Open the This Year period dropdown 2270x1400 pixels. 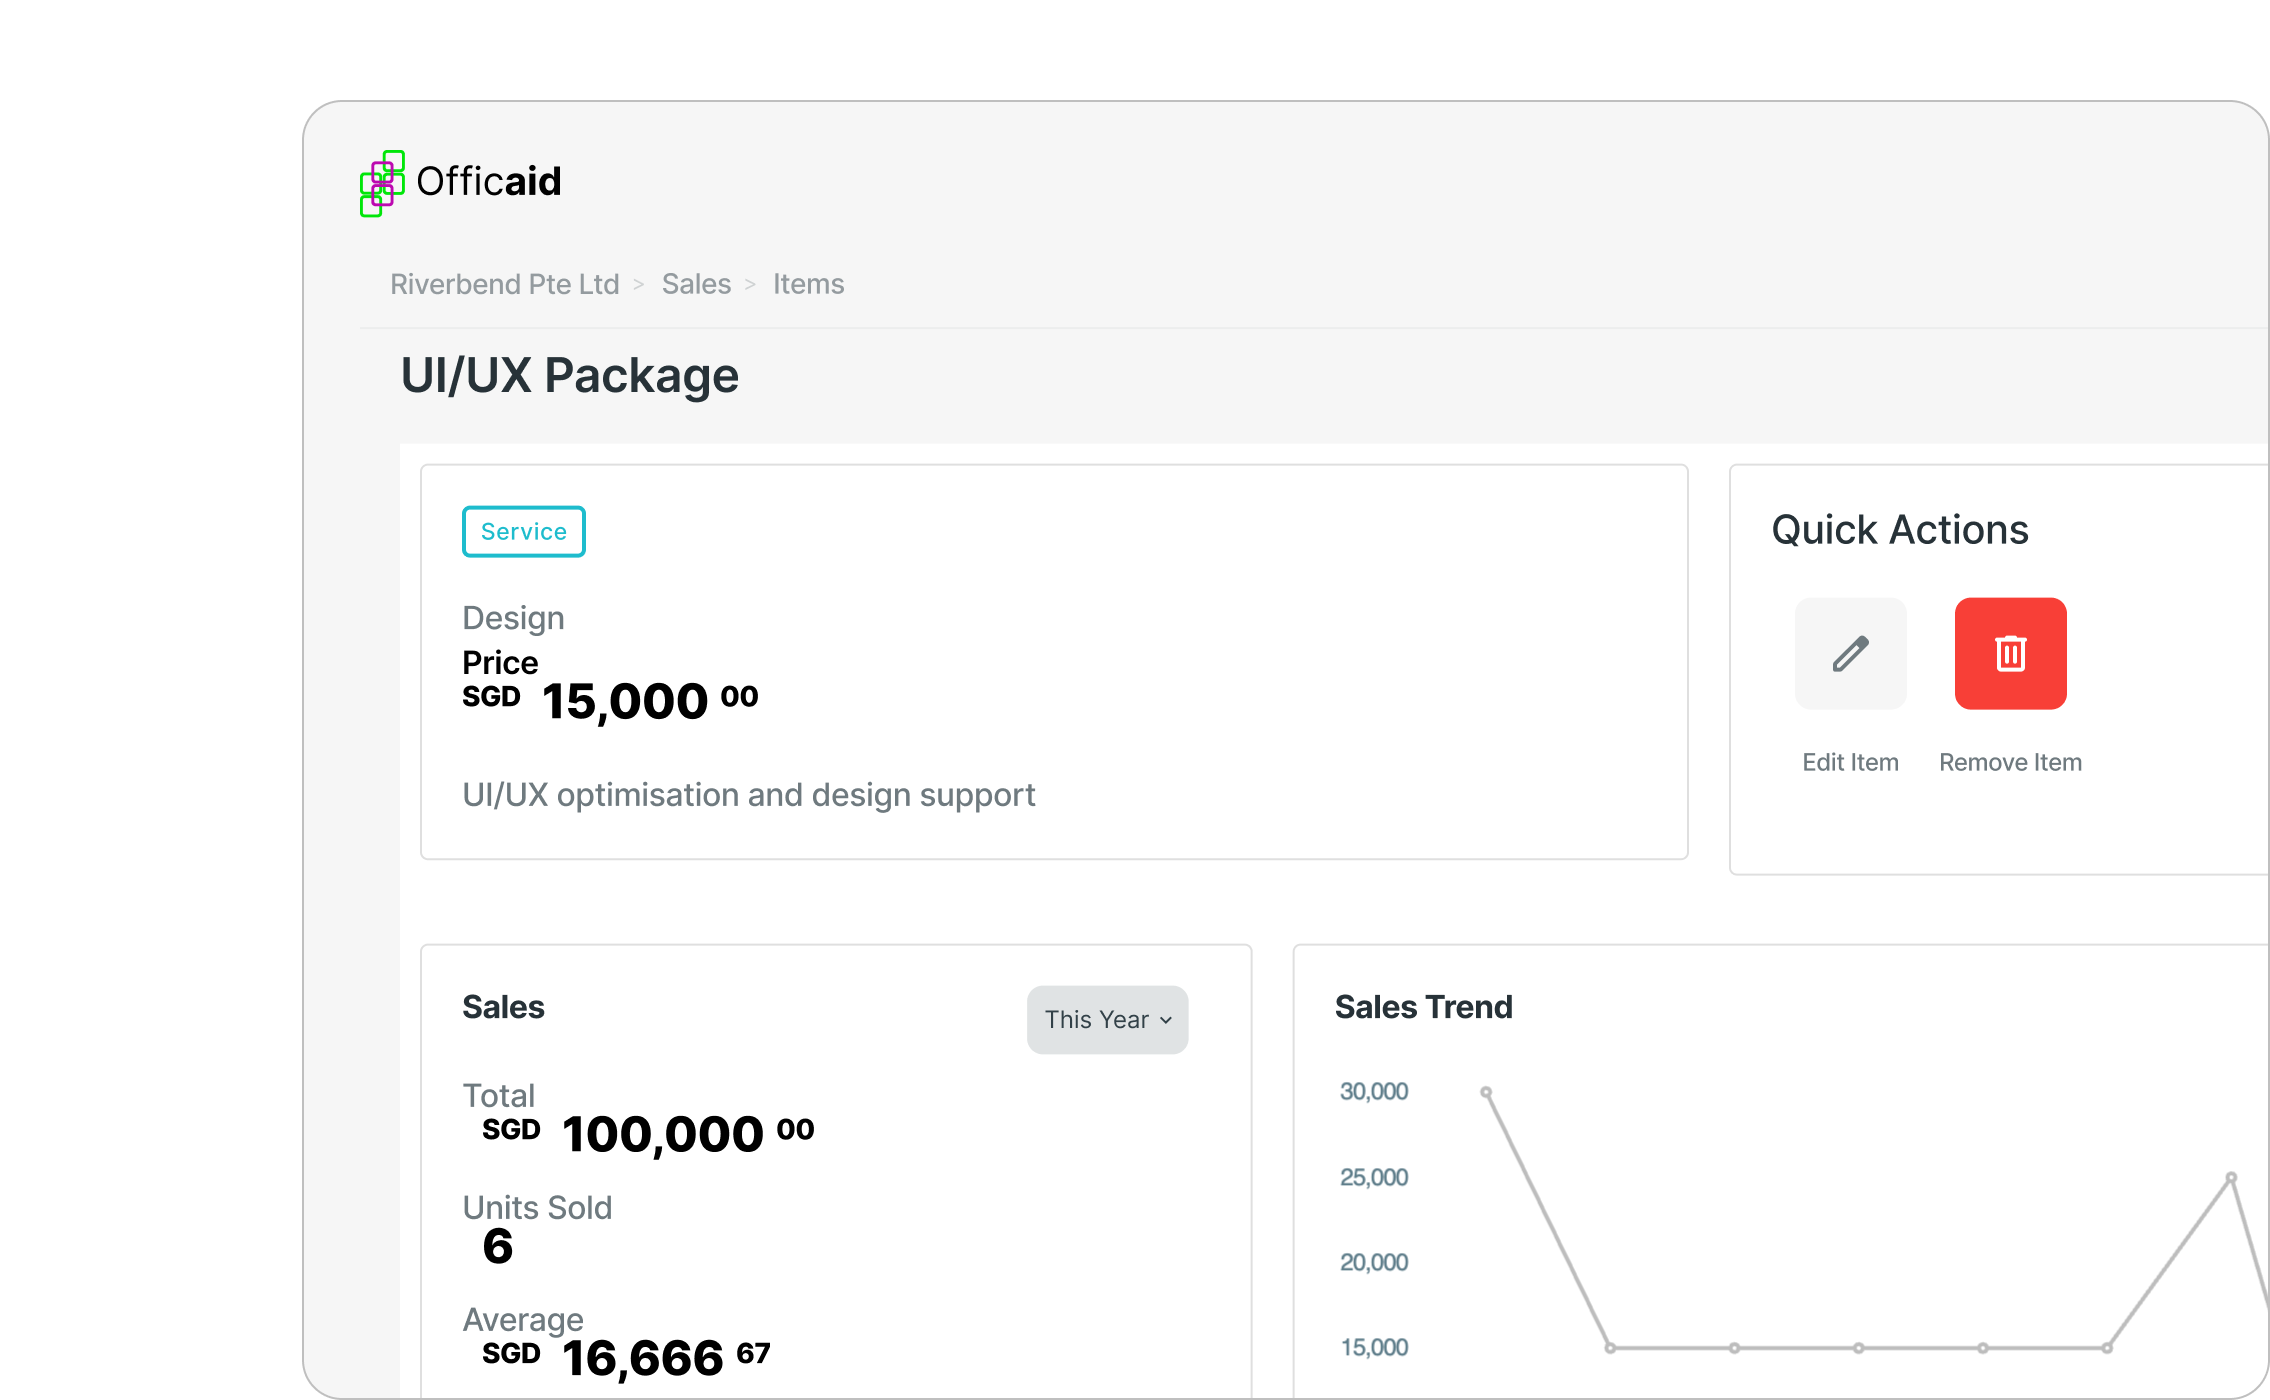(x=1106, y=1020)
